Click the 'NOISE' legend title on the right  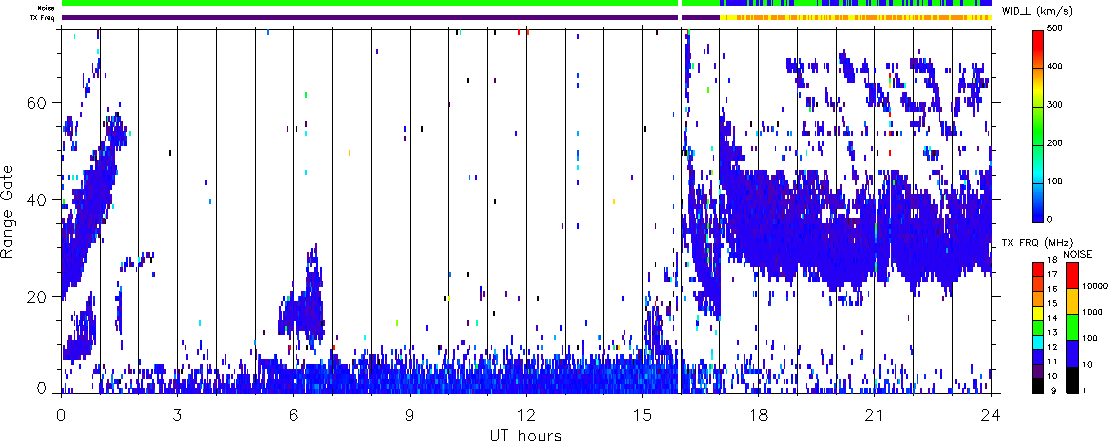[1076, 252]
